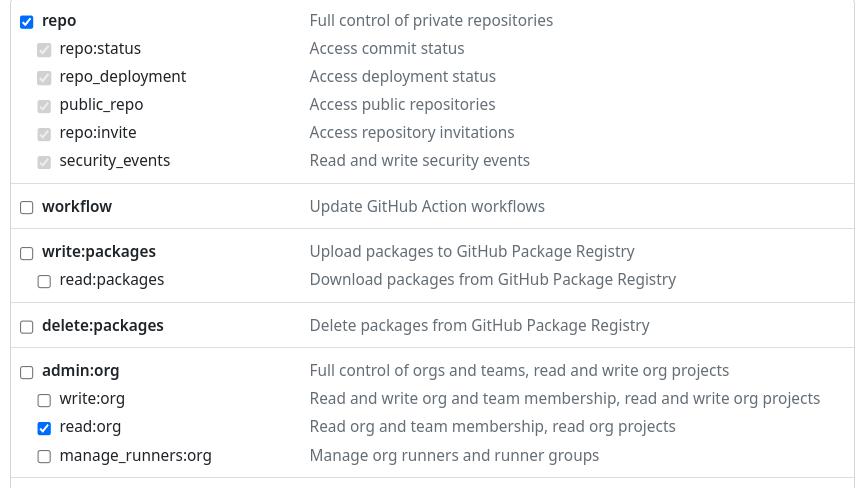861x488 pixels.
Task: Click the write:packages scope label
Action: 98,251
